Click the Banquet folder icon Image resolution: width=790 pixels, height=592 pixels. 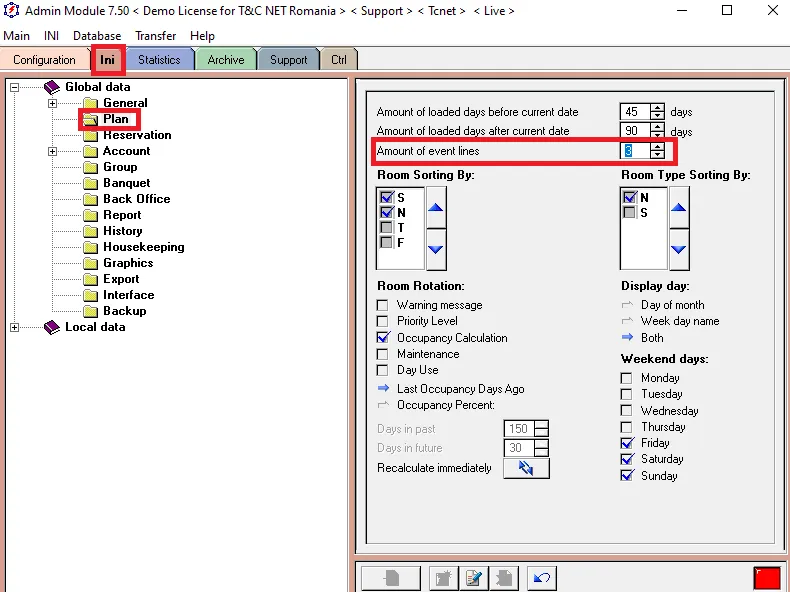point(91,183)
